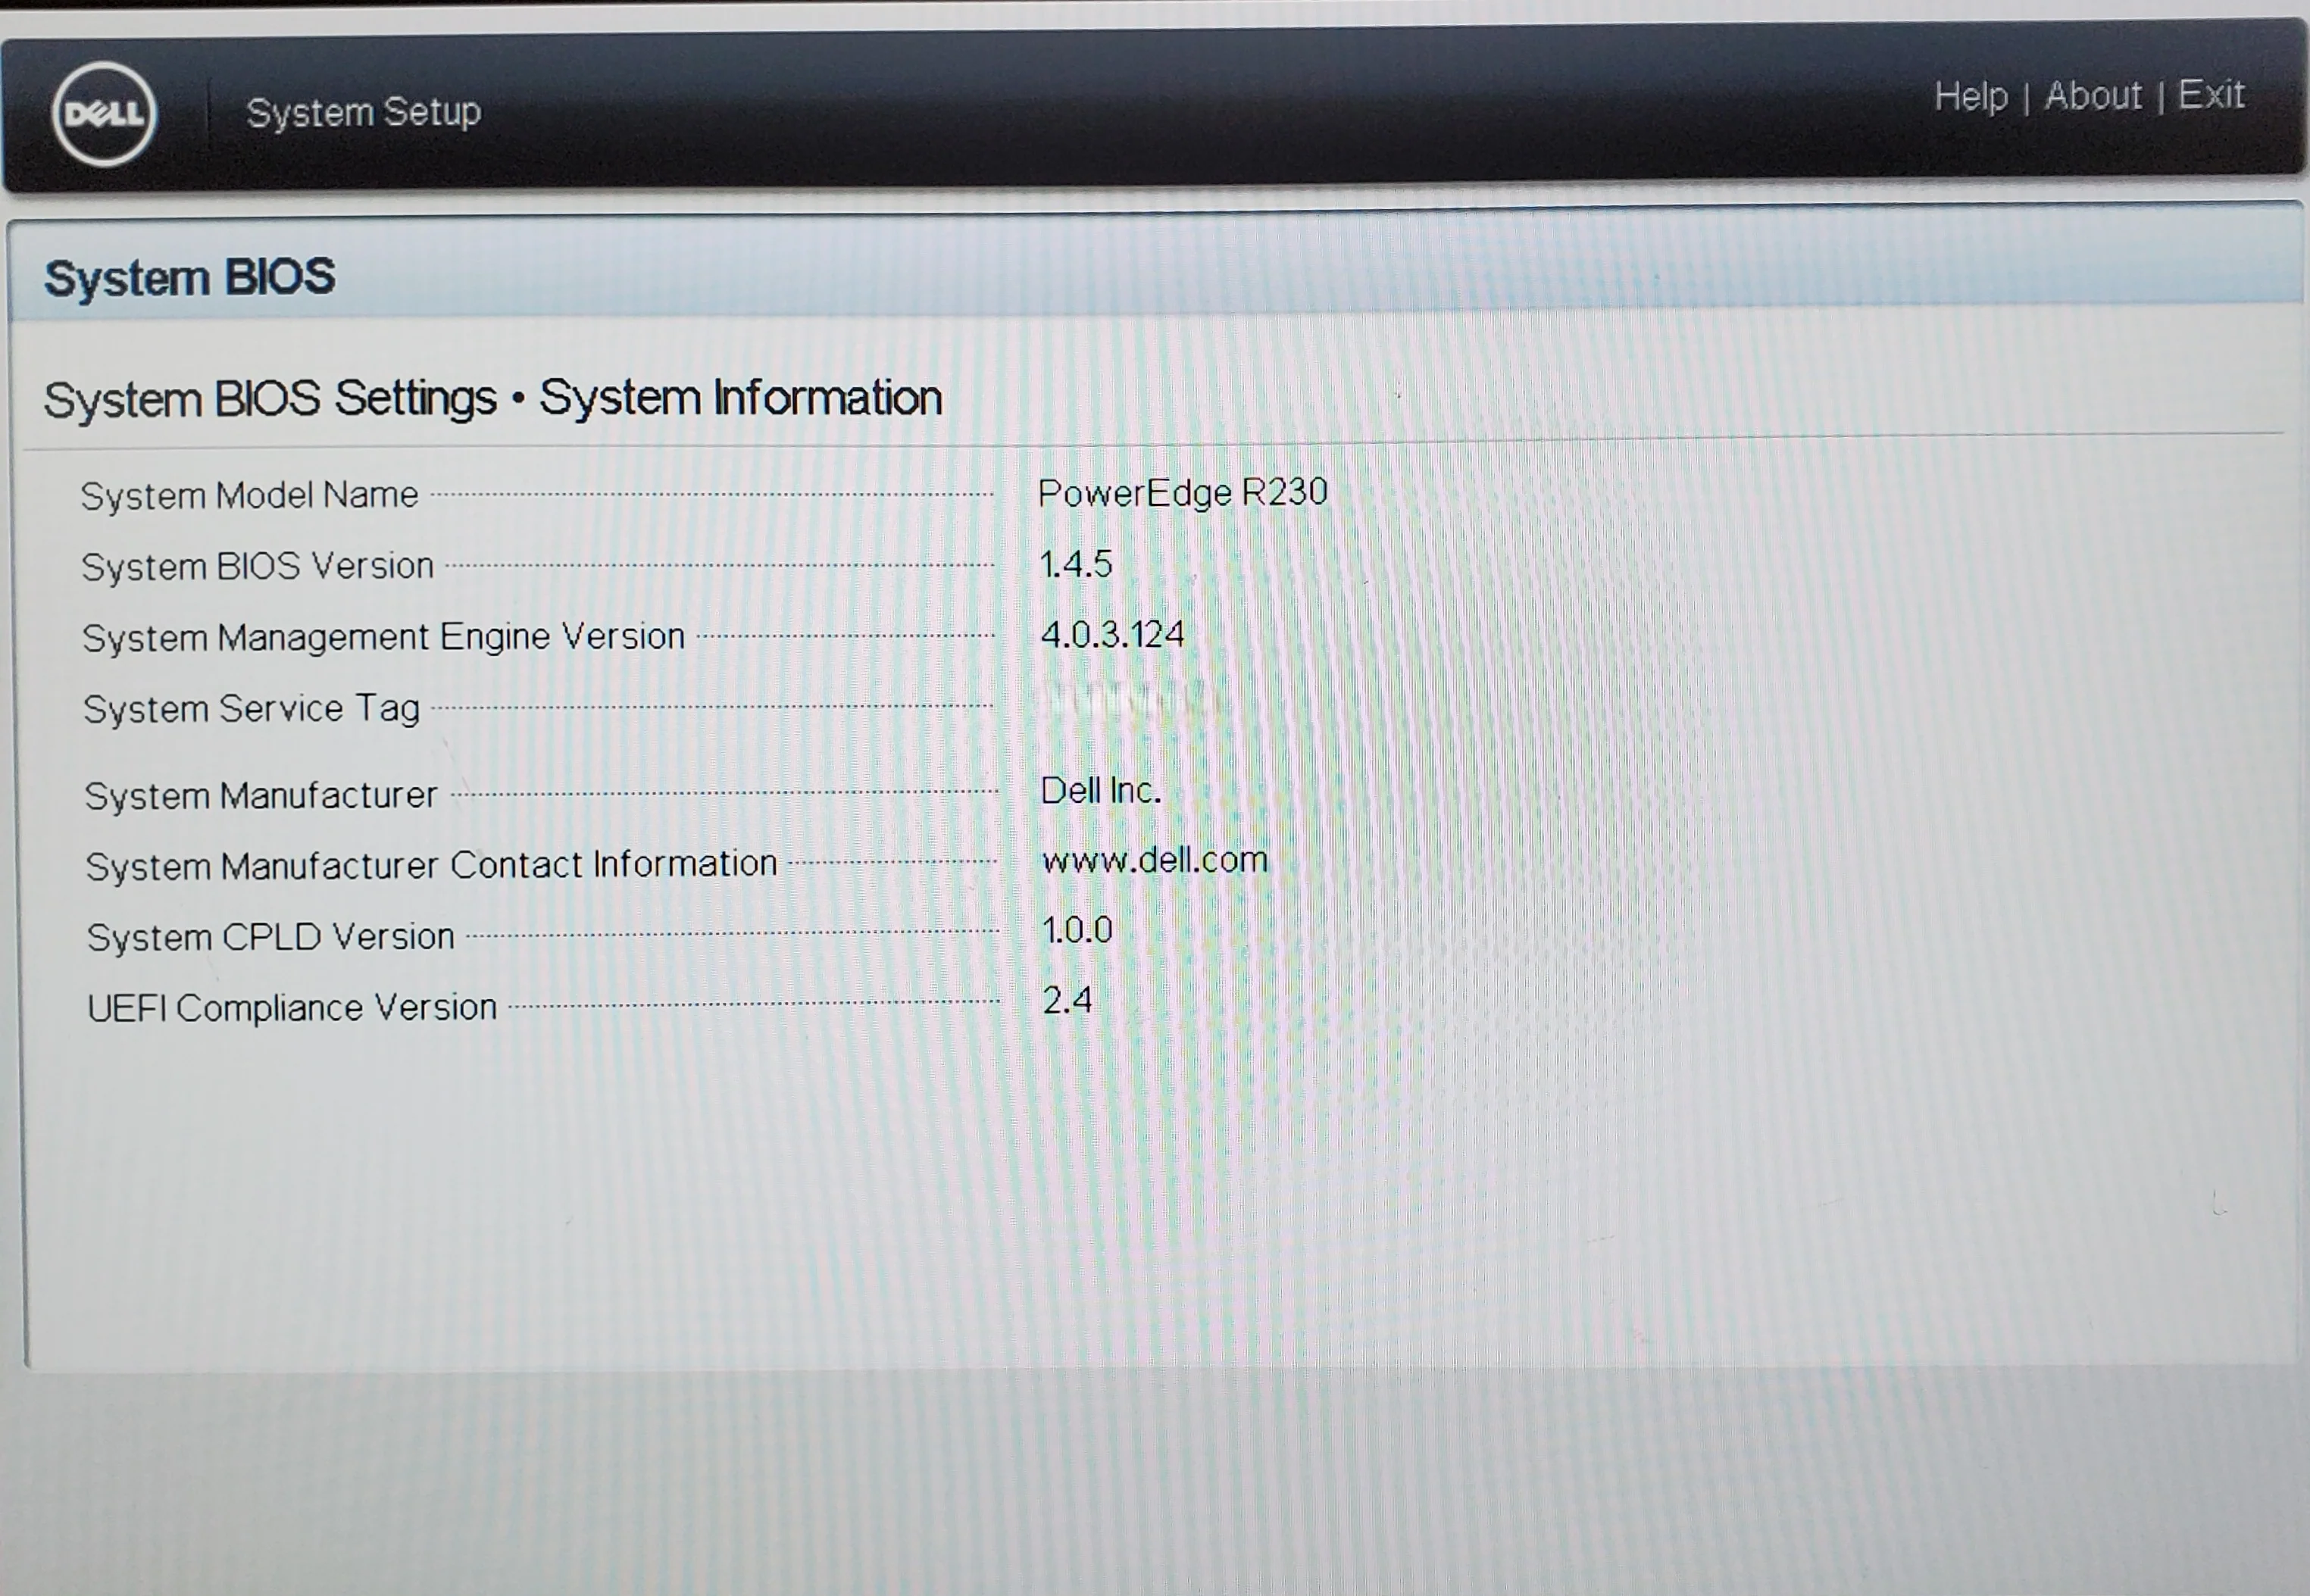Open the Help link
This screenshot has width=2310, height=1596.
click(1970, 97)
